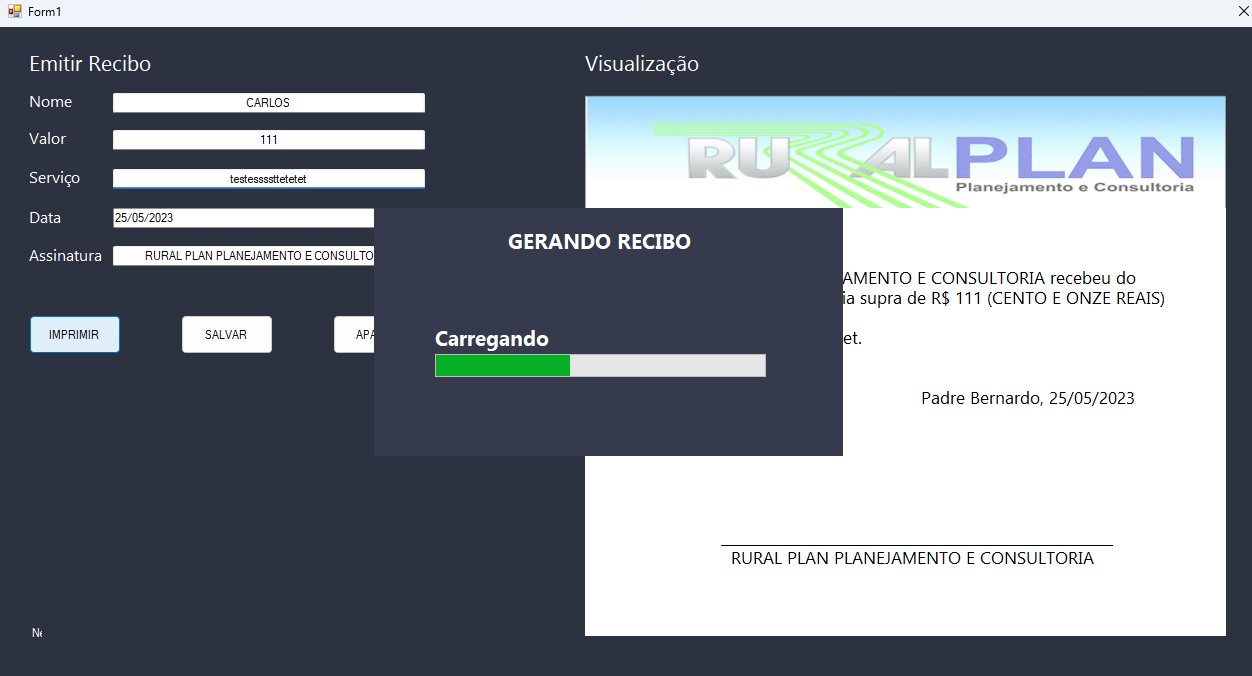
Task: Select the Nome input containing CARLOS
Action: coord(268,102)
